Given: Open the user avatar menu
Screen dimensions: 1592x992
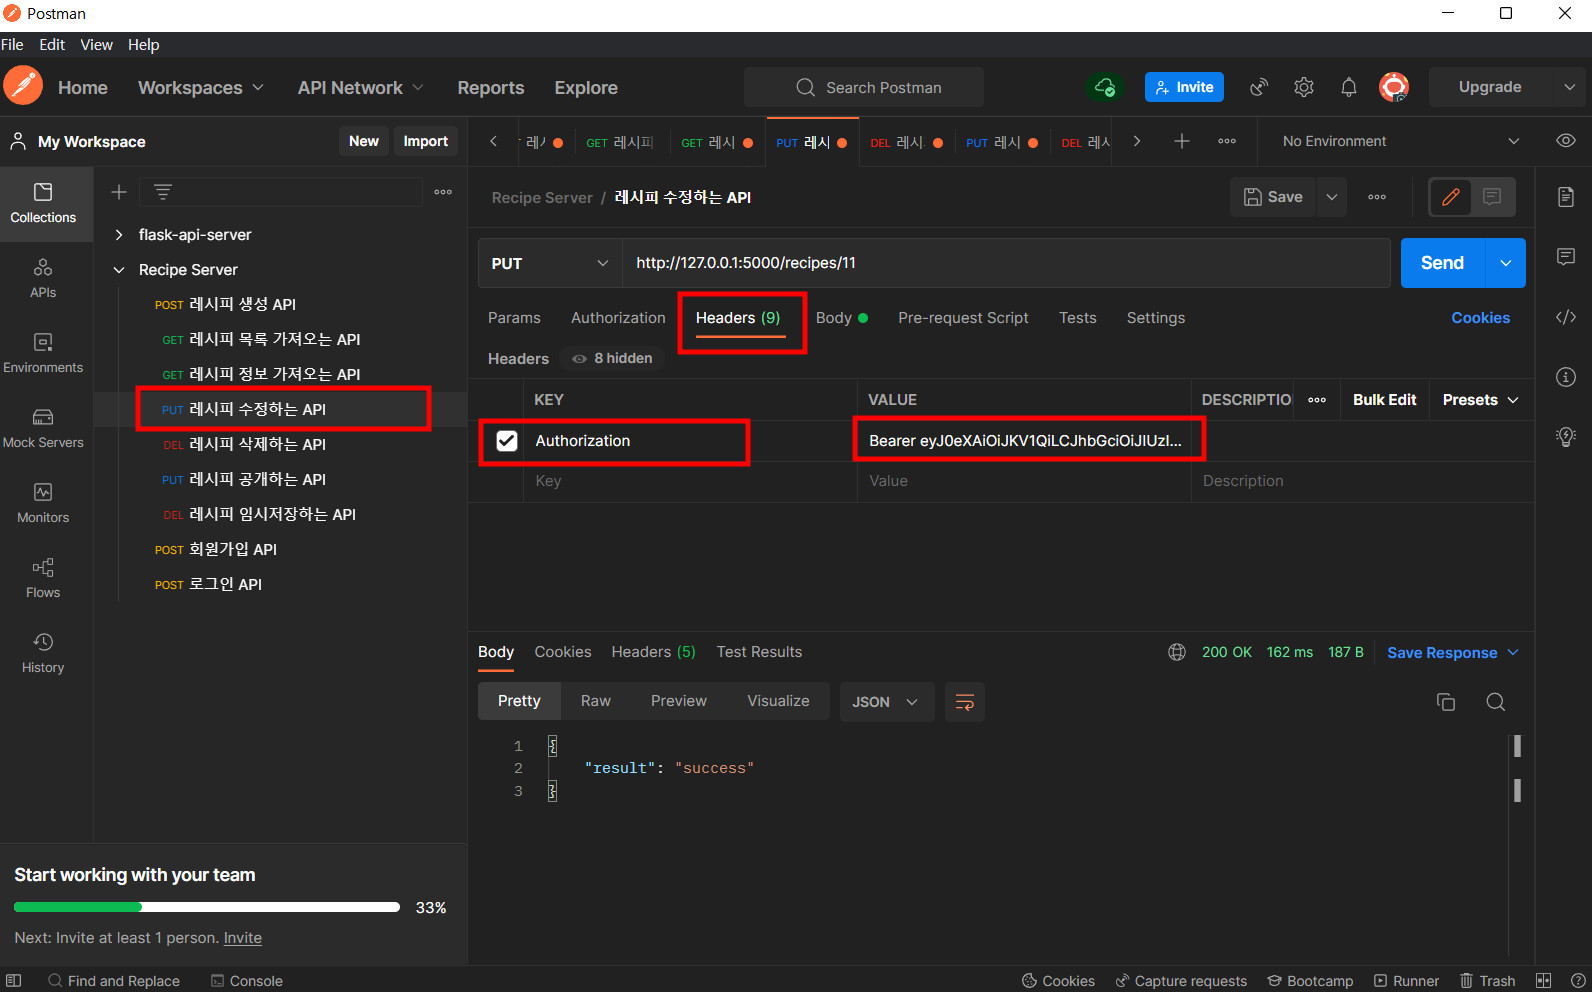Looking at the screenshot, I should (1394, 87).
